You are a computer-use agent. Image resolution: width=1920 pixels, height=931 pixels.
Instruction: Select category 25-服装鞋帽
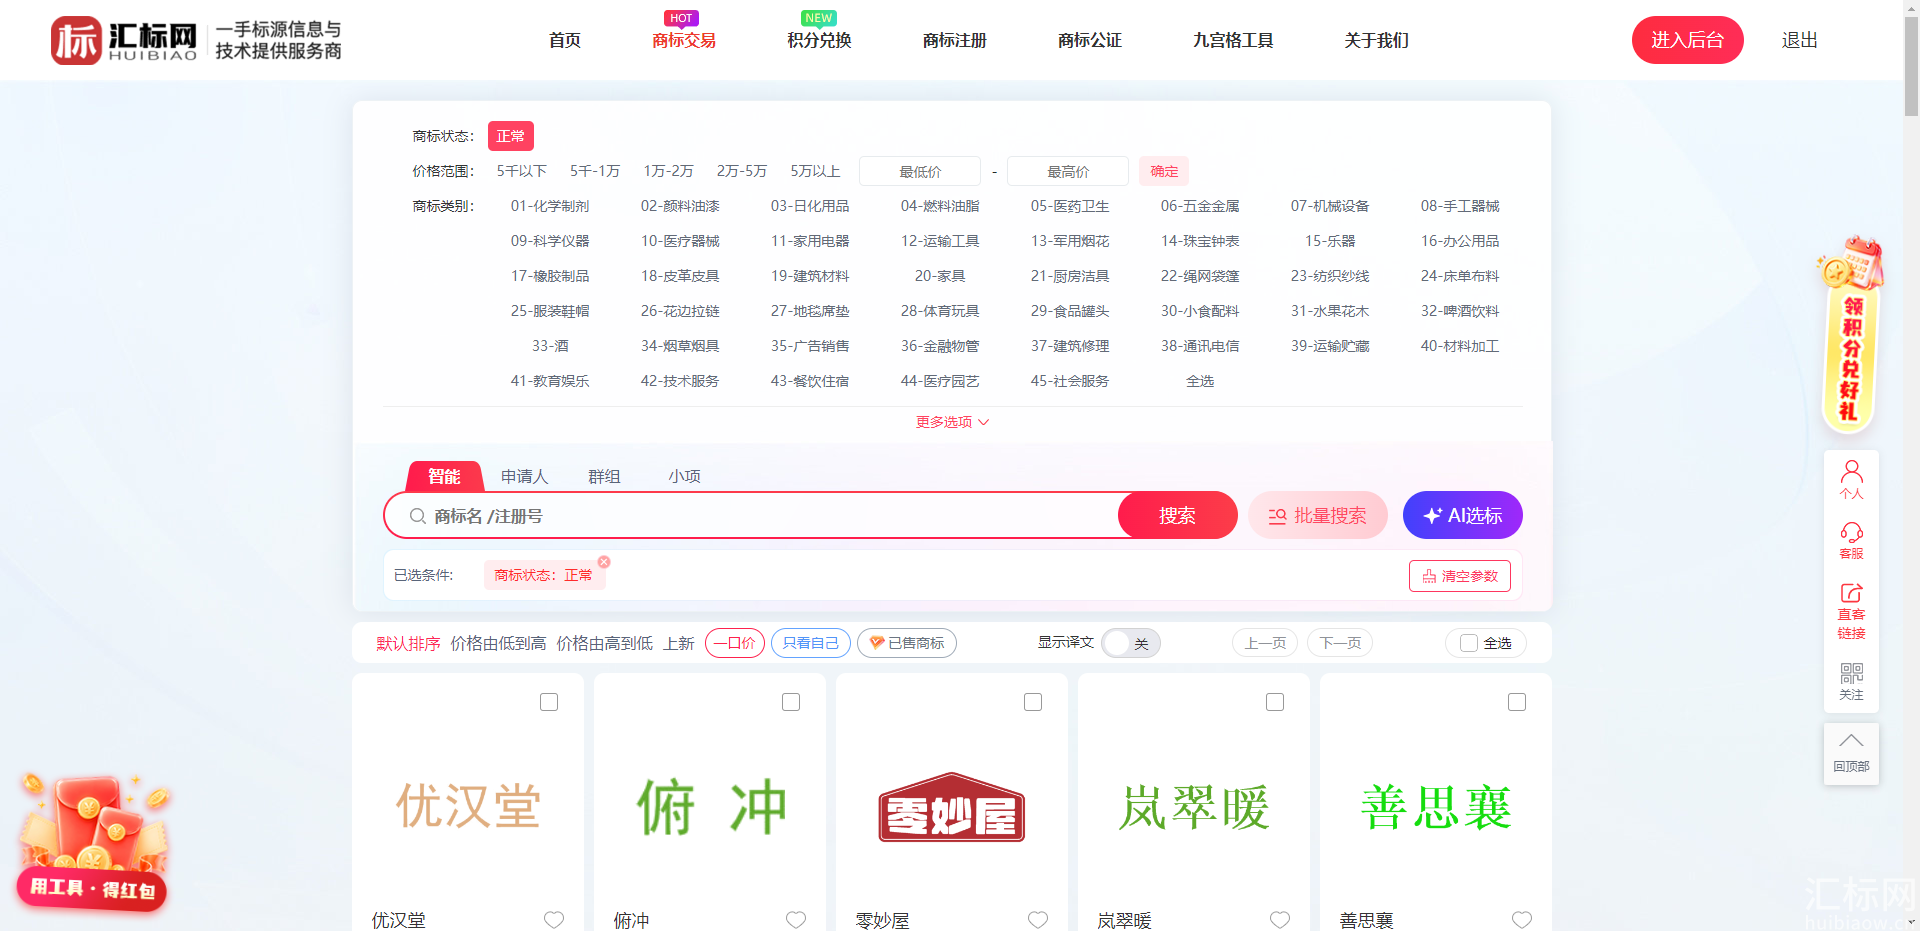(550, 311)
